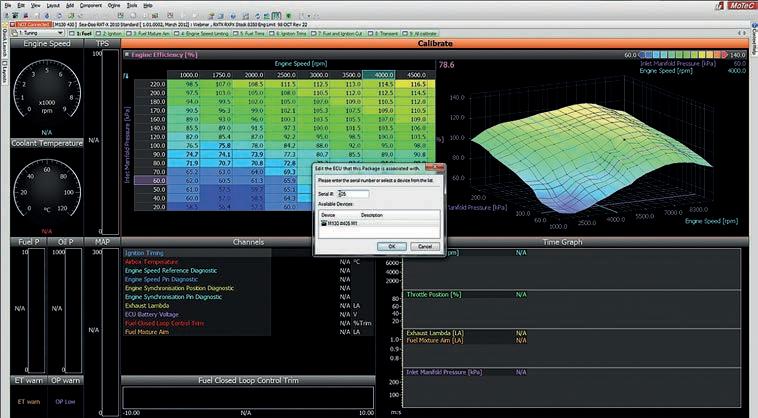Select the Ignition Timing channel row
Image resolution: width=758 pixels, height=418 pixels.
197,253
